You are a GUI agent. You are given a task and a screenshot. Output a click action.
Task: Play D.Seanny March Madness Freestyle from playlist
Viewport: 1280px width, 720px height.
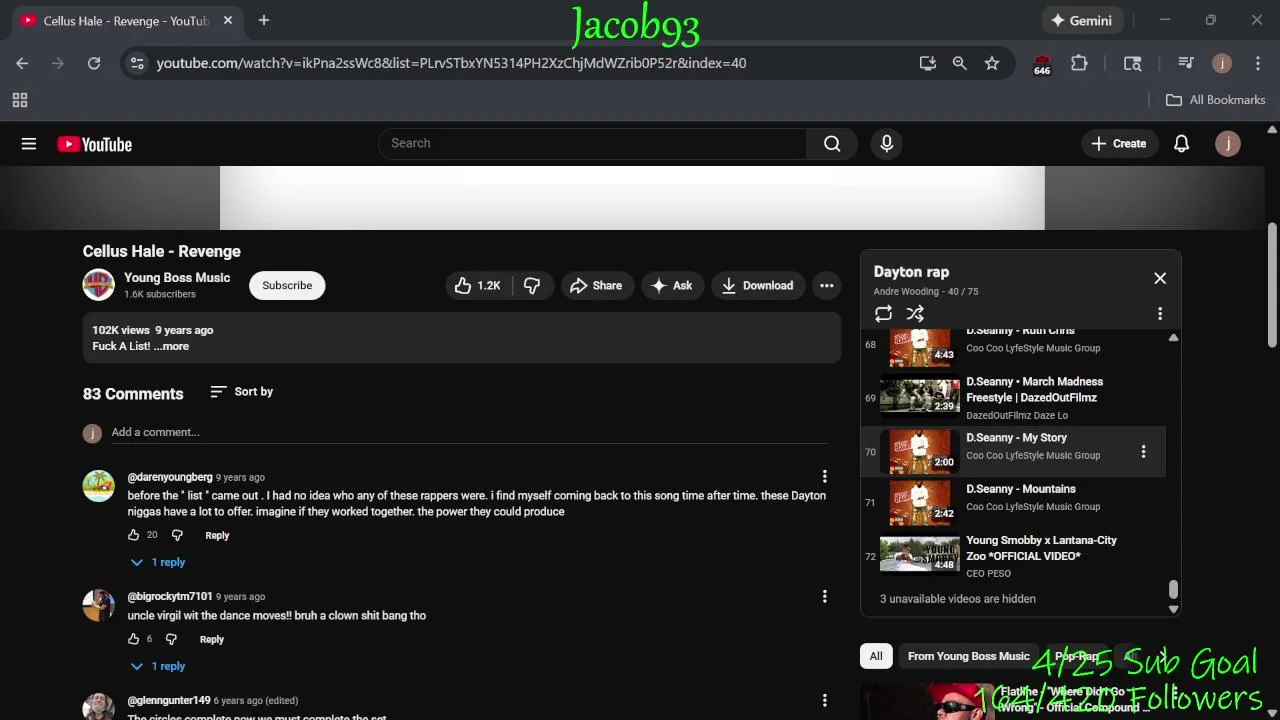[1013, 398]
